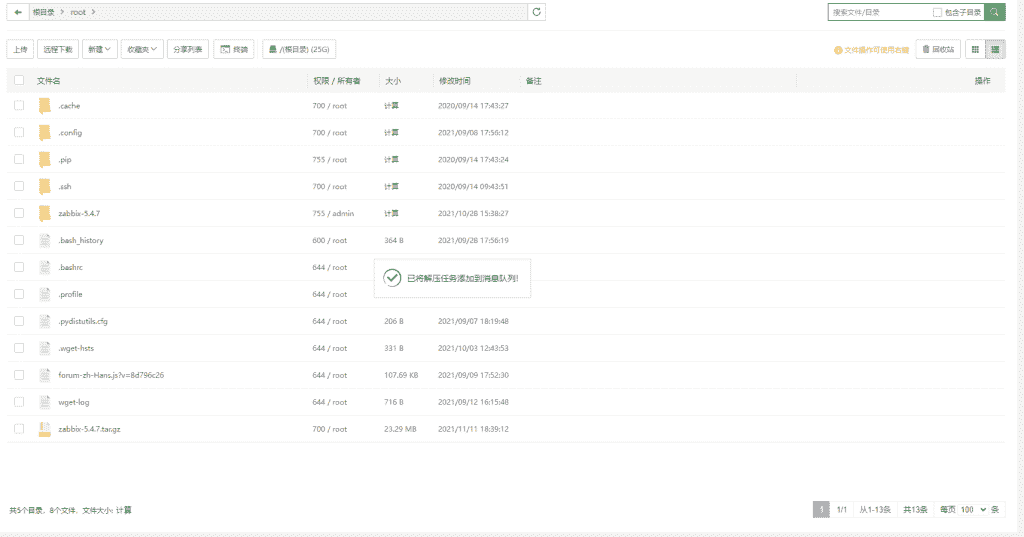Viewport: 1024px width, 537px height.
Task: Click the .pydistutils.cfg file icon
Action: coord(44,321)
